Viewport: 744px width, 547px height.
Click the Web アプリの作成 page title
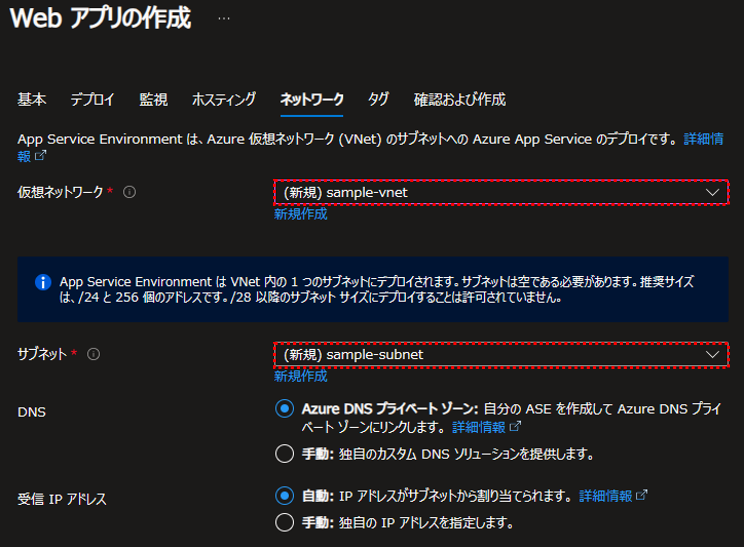[100, 19]
